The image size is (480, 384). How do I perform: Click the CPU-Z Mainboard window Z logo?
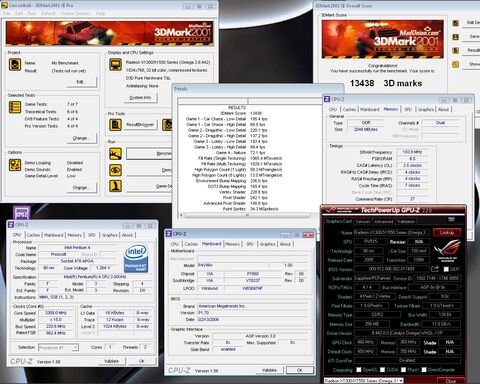(x=169, y=234)
